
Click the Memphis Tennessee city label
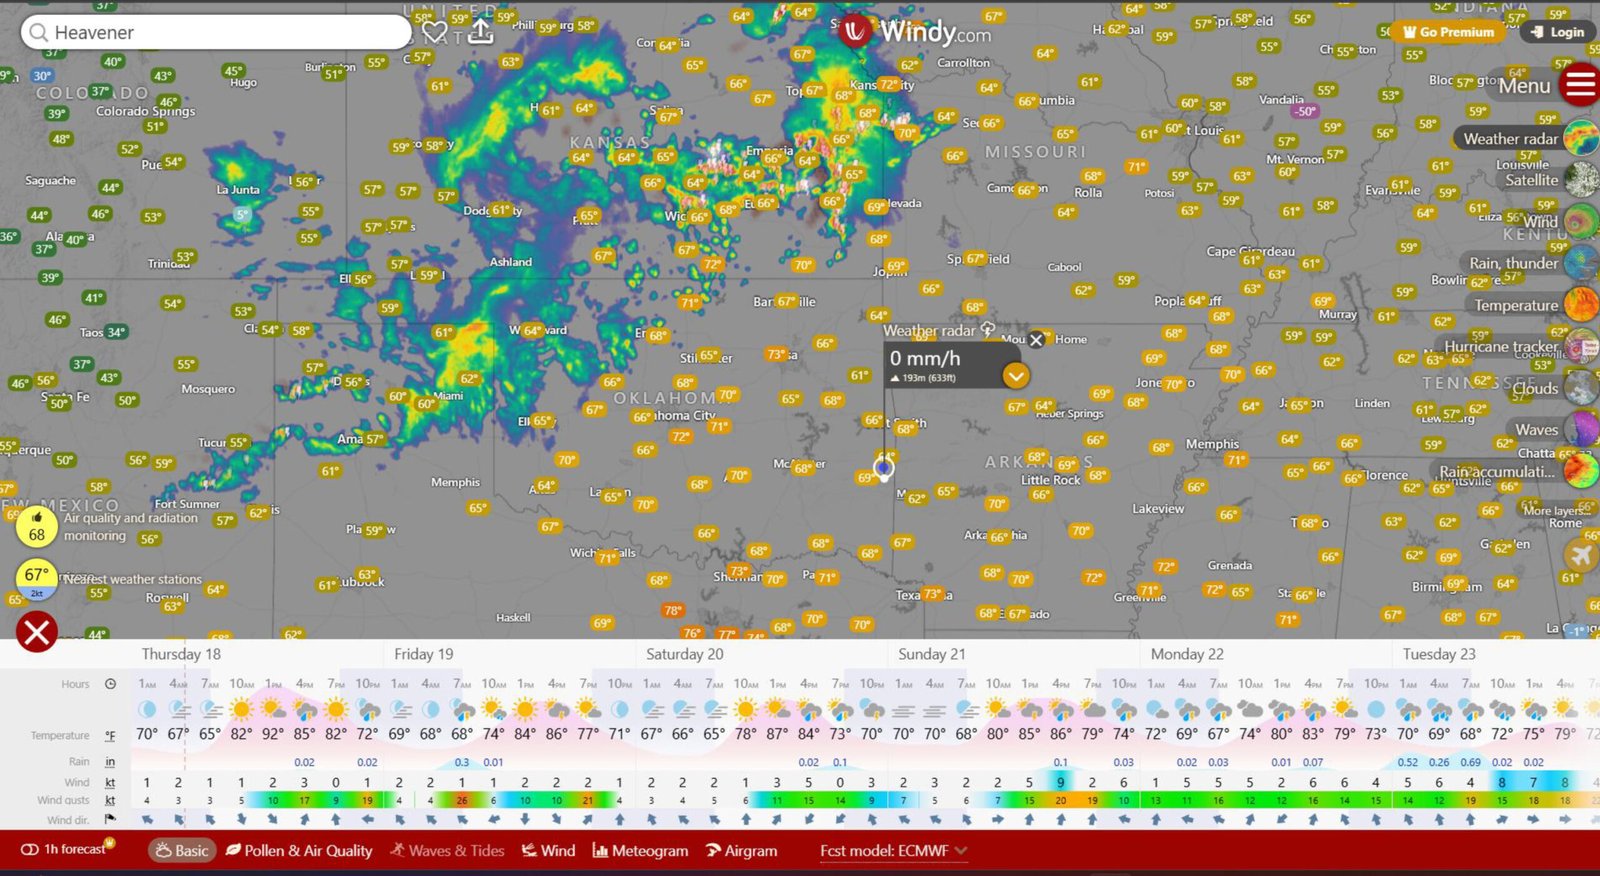click(1212, 444)
